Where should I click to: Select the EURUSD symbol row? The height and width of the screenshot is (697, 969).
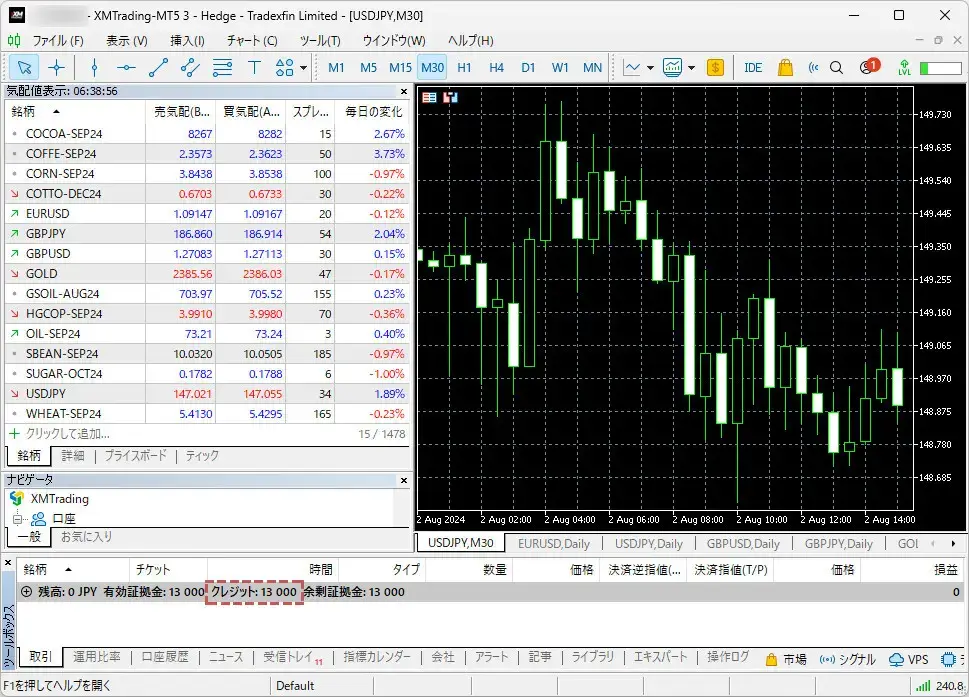click(207, 214)
